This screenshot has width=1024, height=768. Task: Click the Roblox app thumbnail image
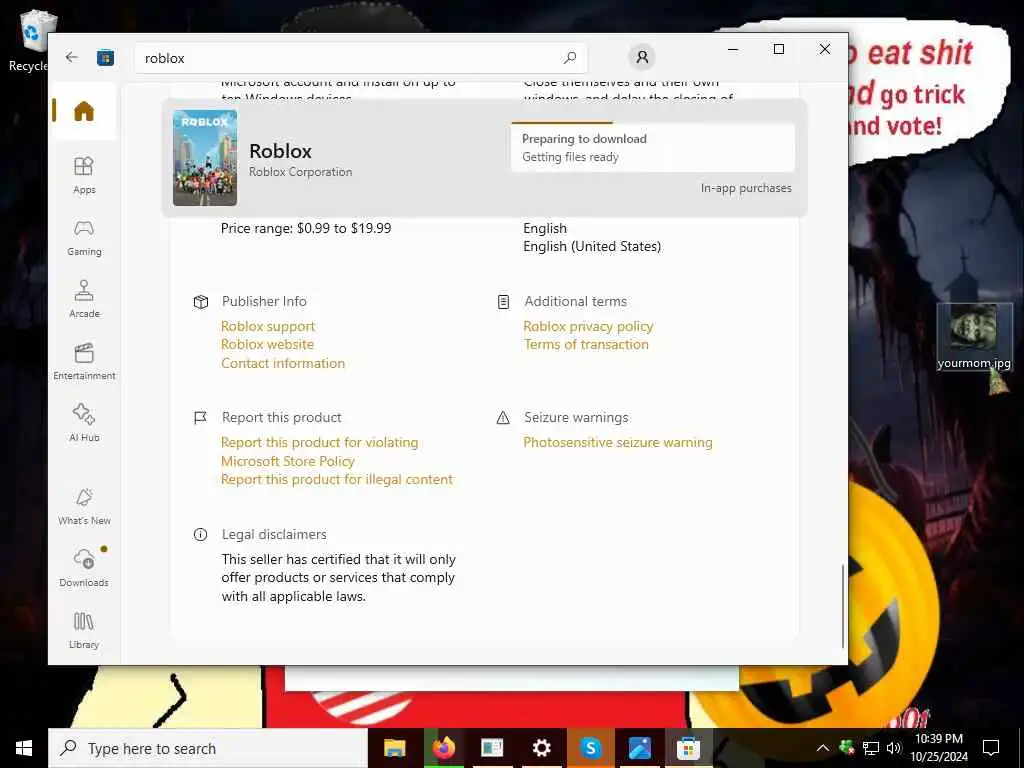pos(205,158)
